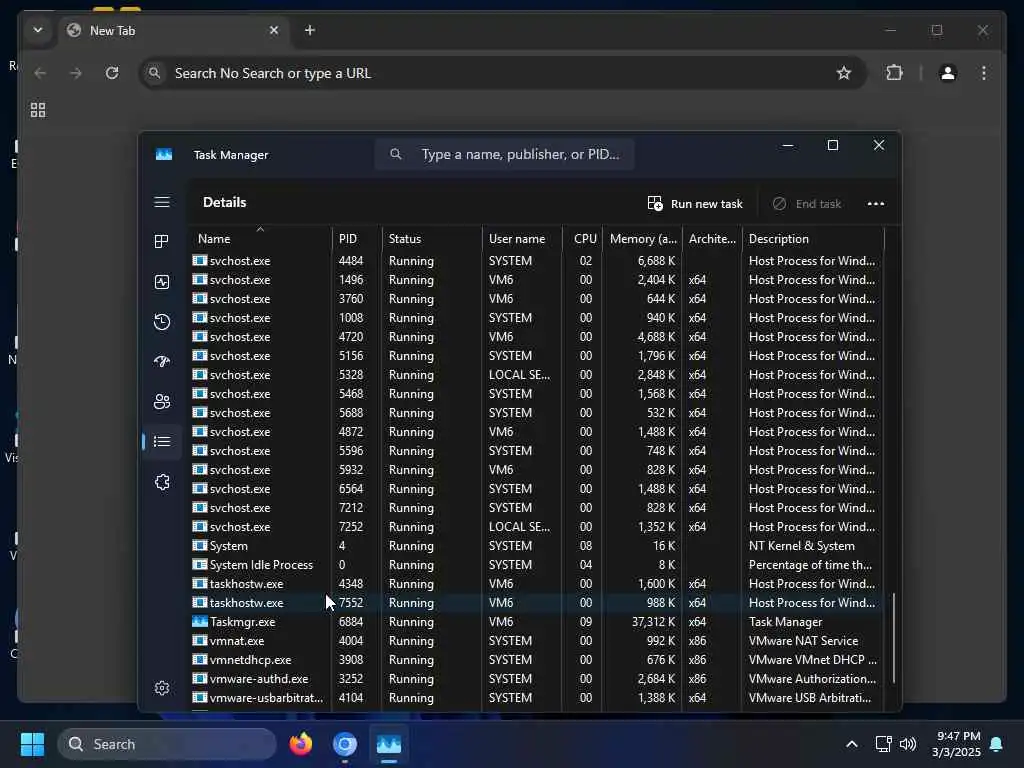This screenshot has height=768, width=1024.
Task: Open Startup apps page in sidebar
Action: coord(162,361)
